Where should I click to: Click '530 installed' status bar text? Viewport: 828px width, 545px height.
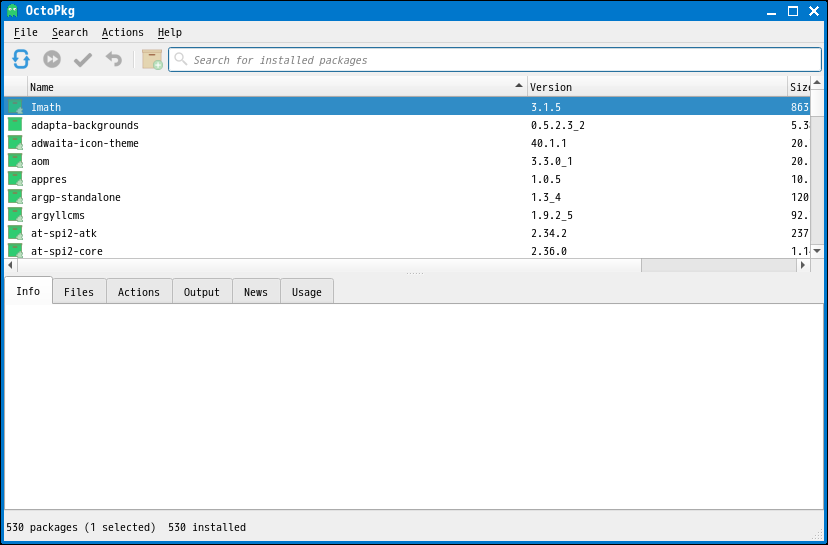(x=207, y=527)
